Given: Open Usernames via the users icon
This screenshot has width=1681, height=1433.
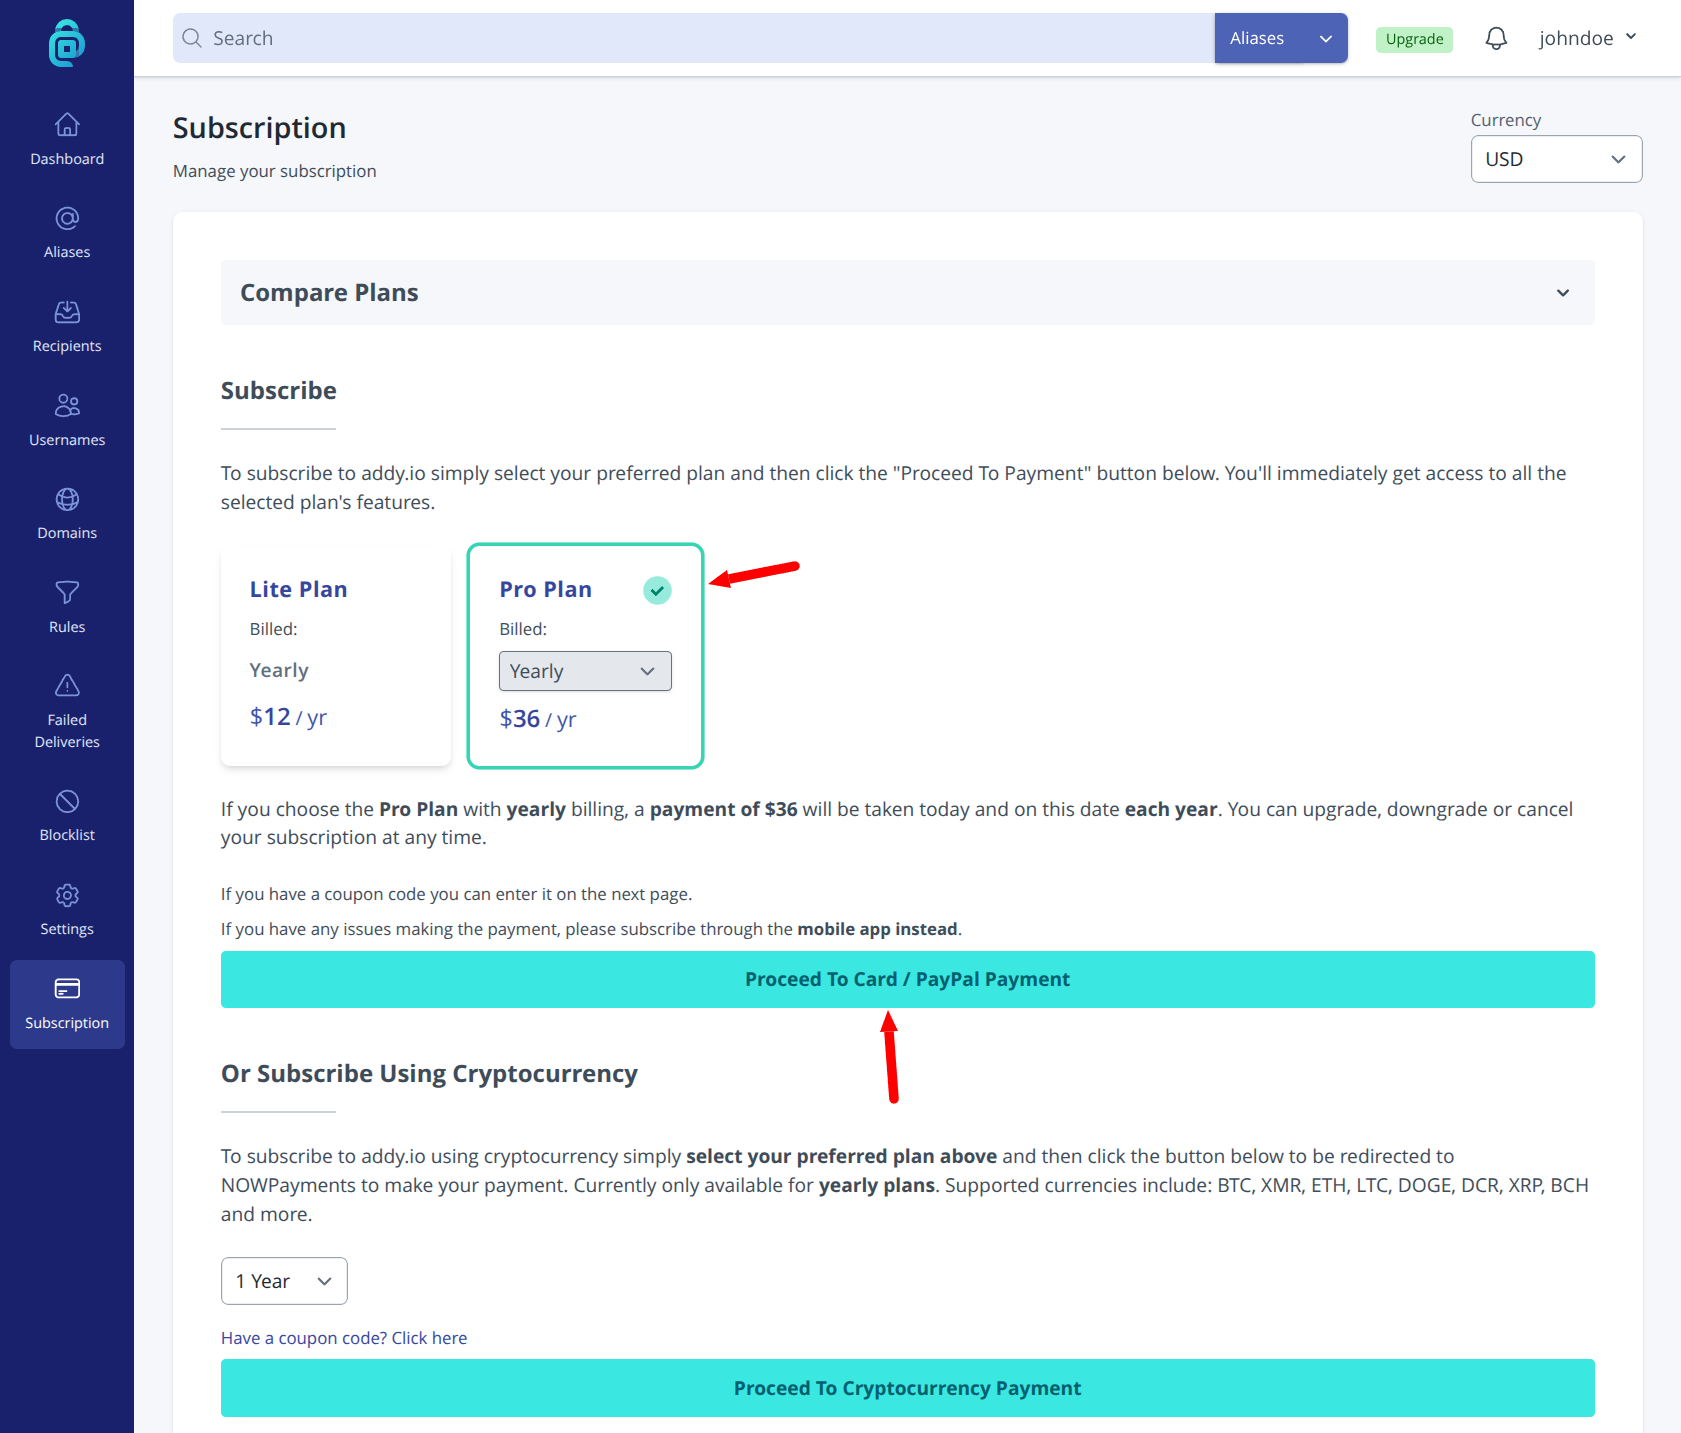Looking at the screenshot, I should click(67, 405).
